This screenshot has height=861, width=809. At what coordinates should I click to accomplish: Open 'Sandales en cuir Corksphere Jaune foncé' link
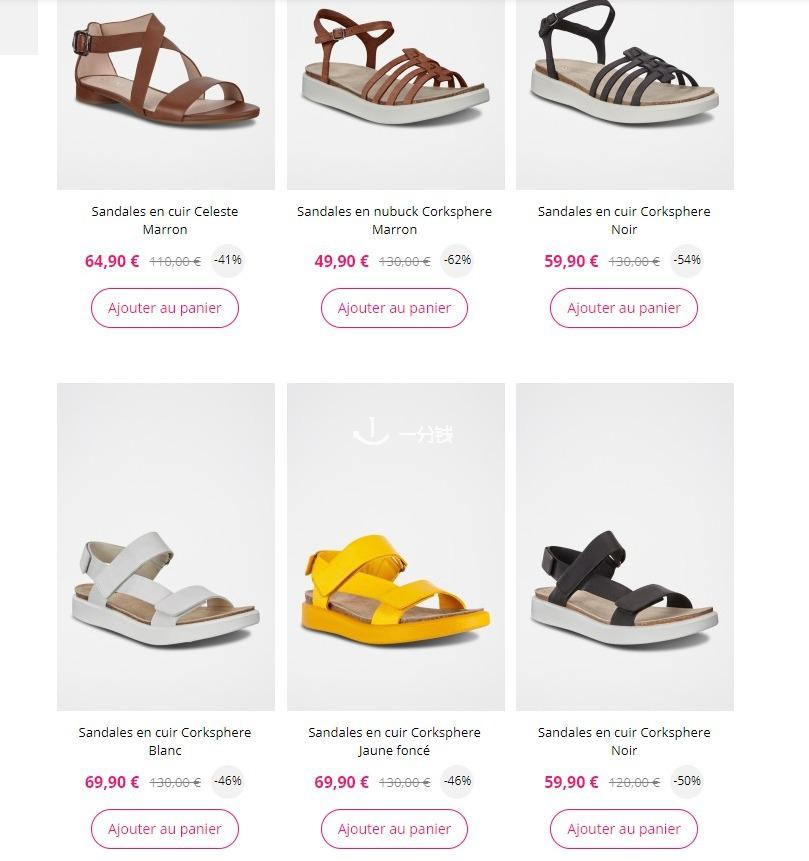[394, 741]
